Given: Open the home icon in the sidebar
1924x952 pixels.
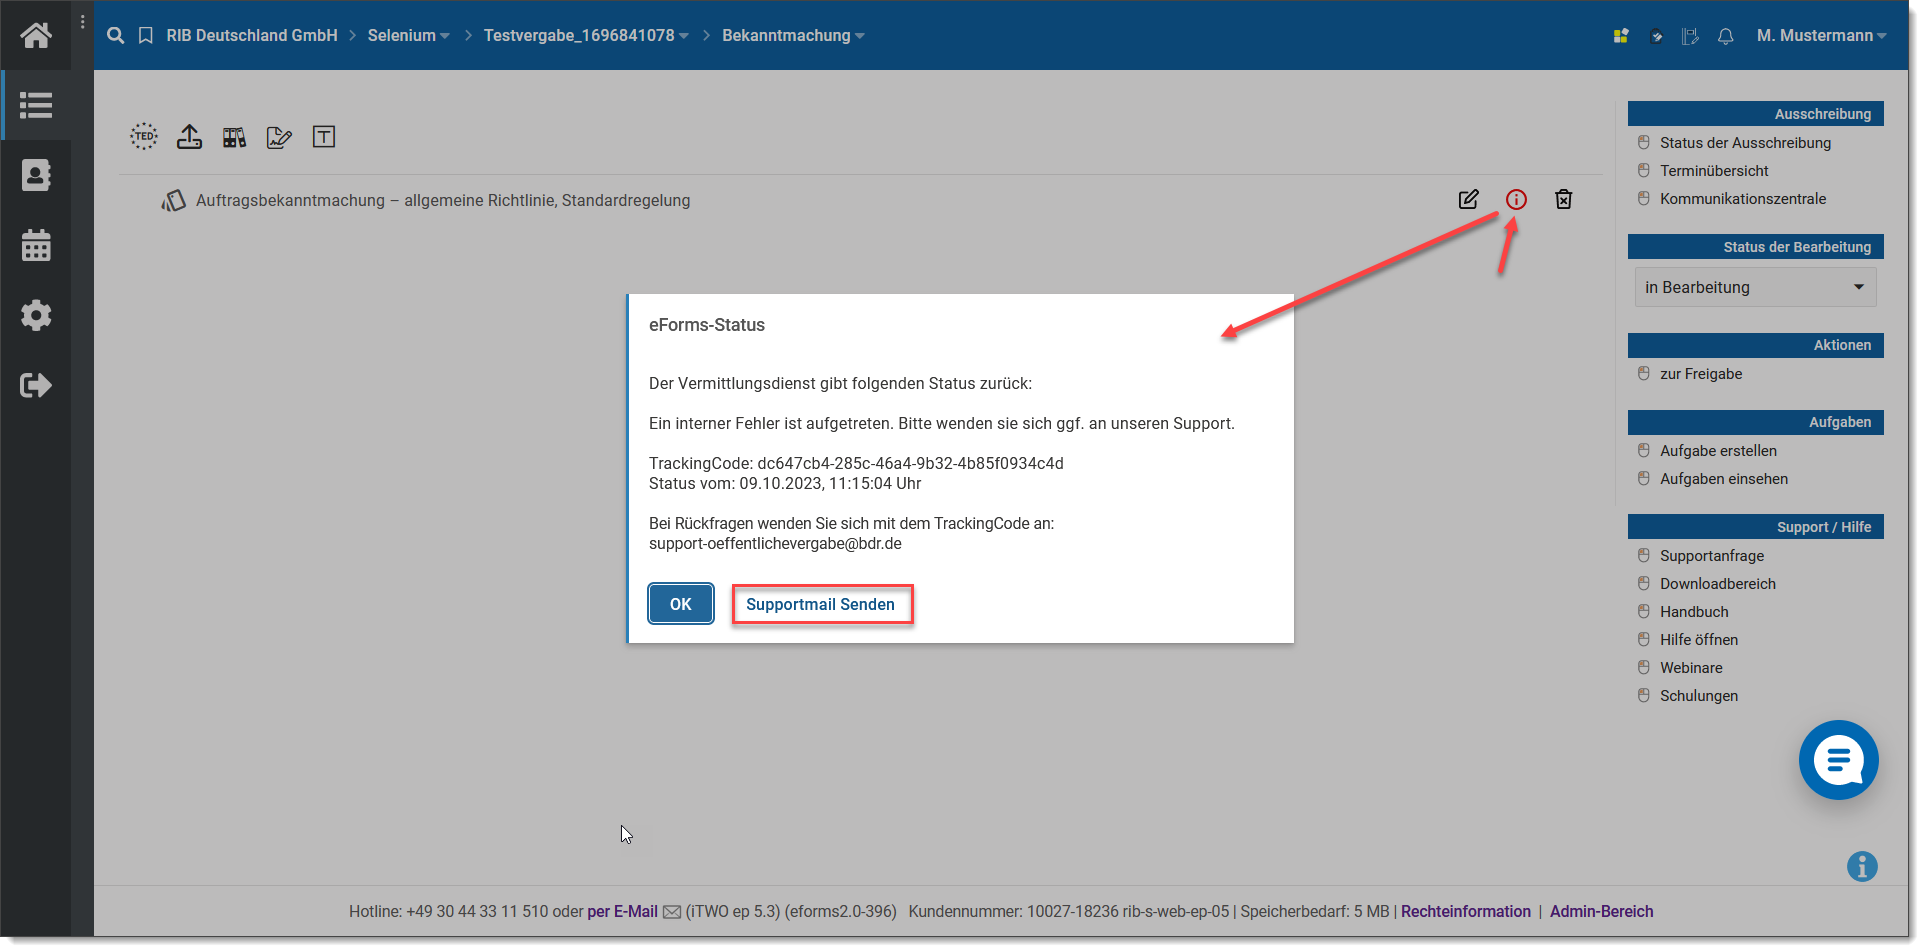Looking at the screenshot, I should 36,36.
